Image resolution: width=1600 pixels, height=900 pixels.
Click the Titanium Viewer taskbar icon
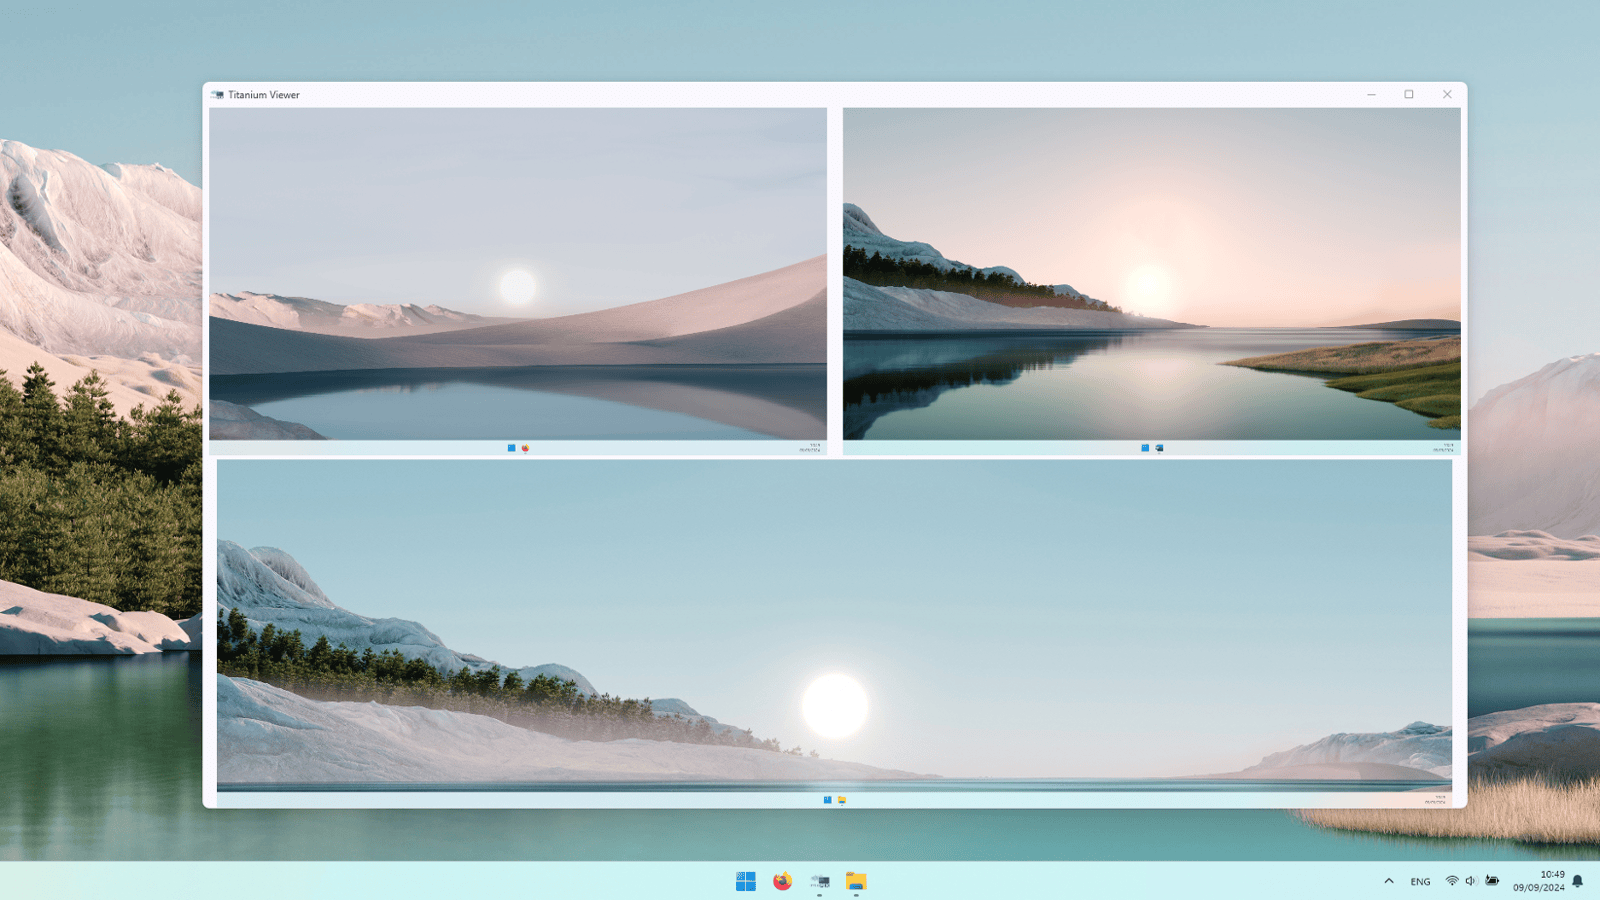click(820, 881)
